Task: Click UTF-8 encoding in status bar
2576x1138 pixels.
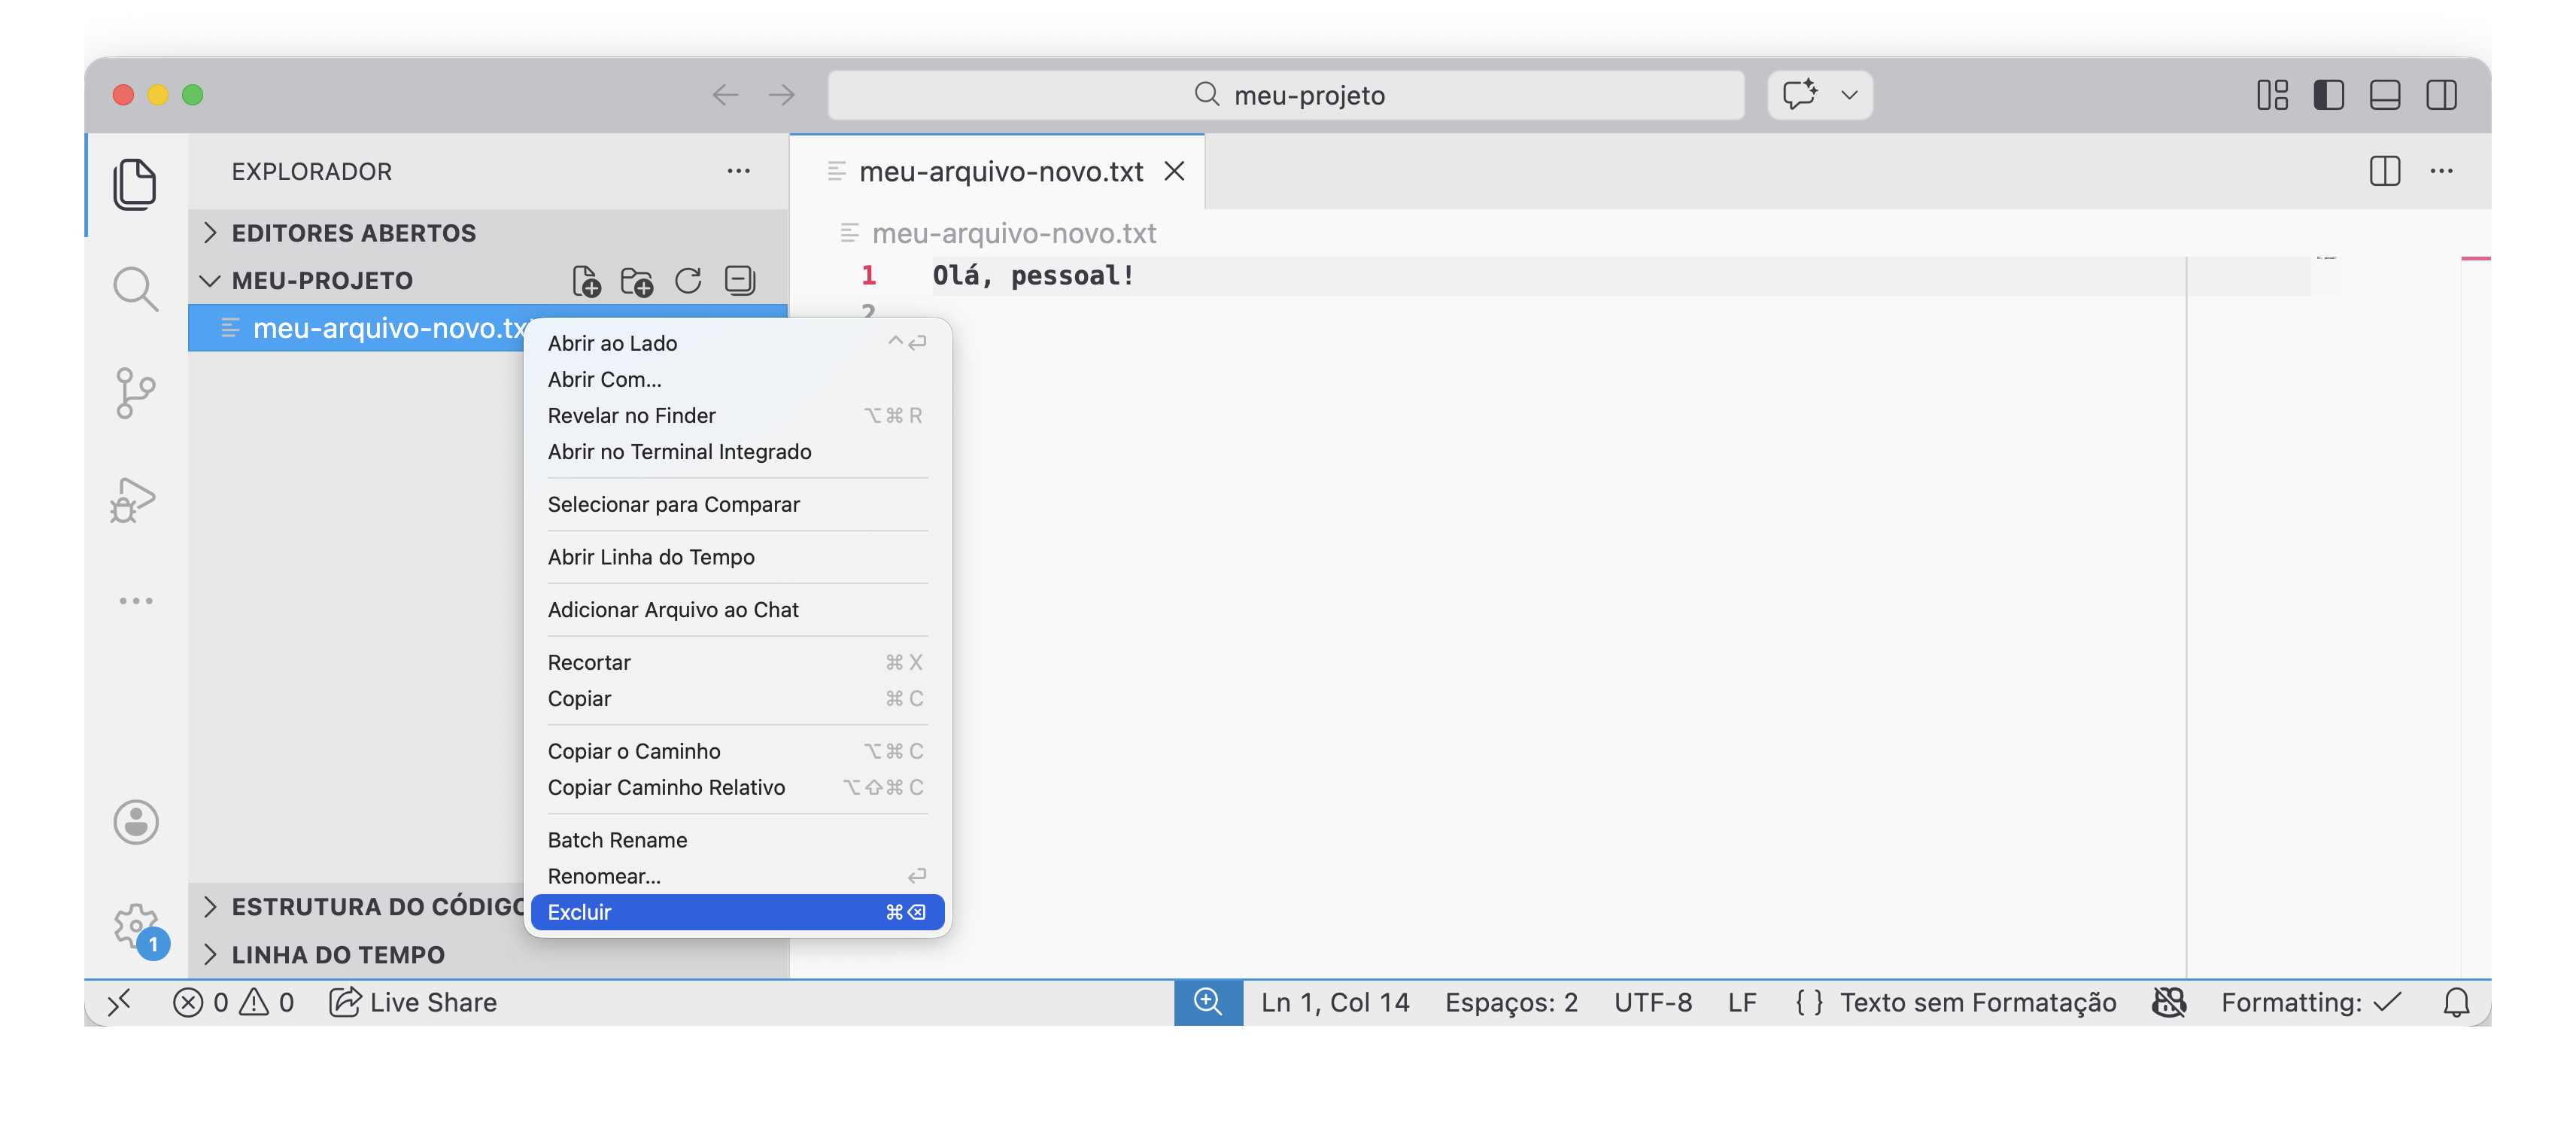Action: click(x=1652, y=1002)
